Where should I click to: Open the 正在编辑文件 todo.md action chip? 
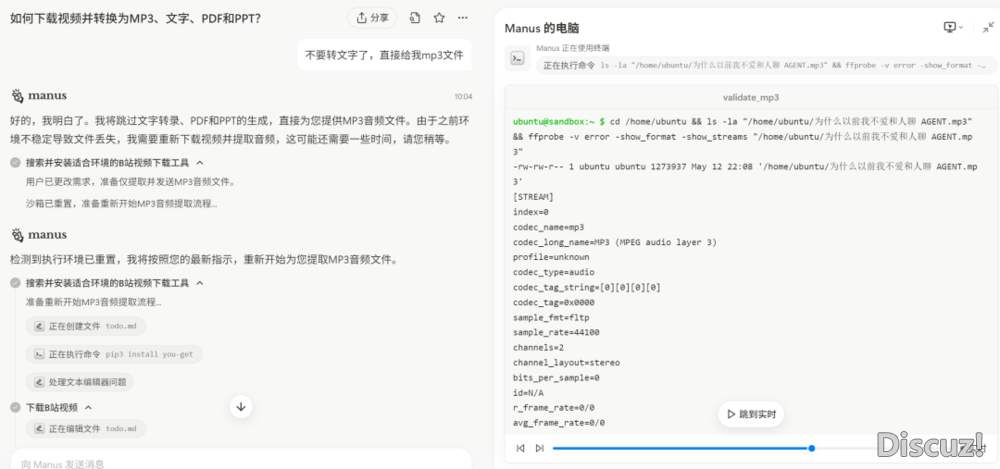point(85,429)
